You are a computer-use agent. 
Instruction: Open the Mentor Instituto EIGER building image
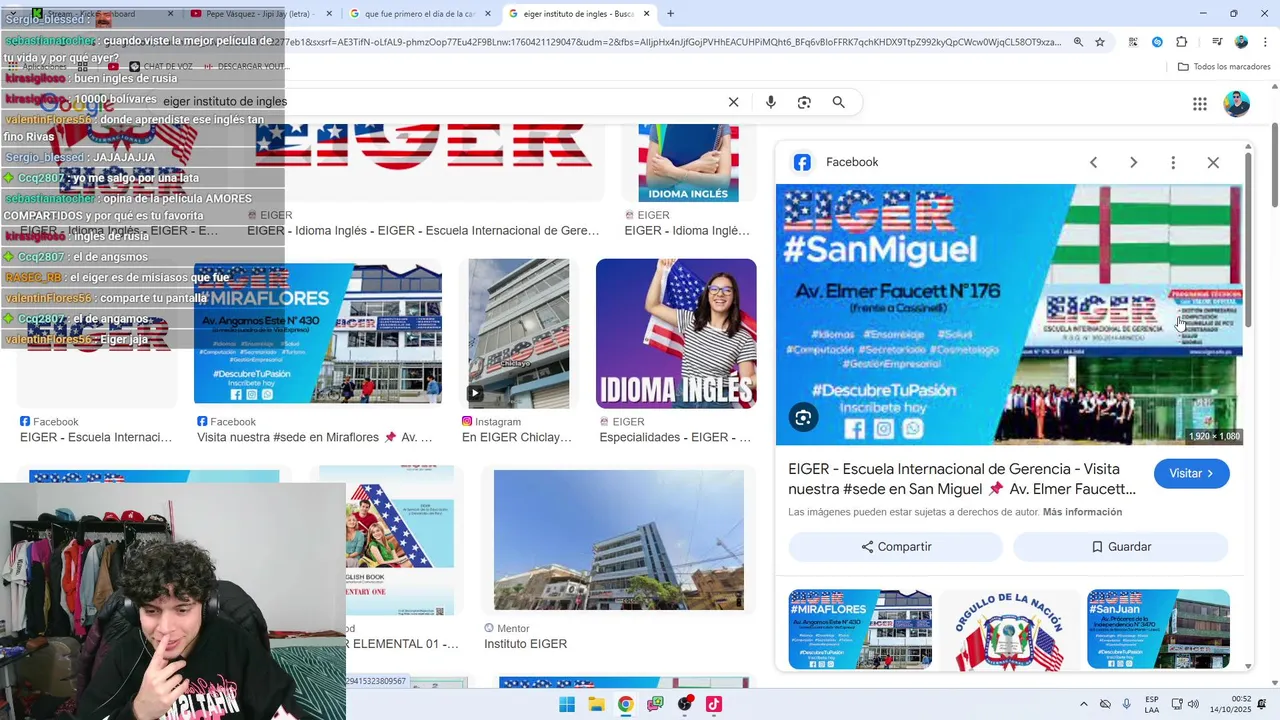[x=619, y=540]
